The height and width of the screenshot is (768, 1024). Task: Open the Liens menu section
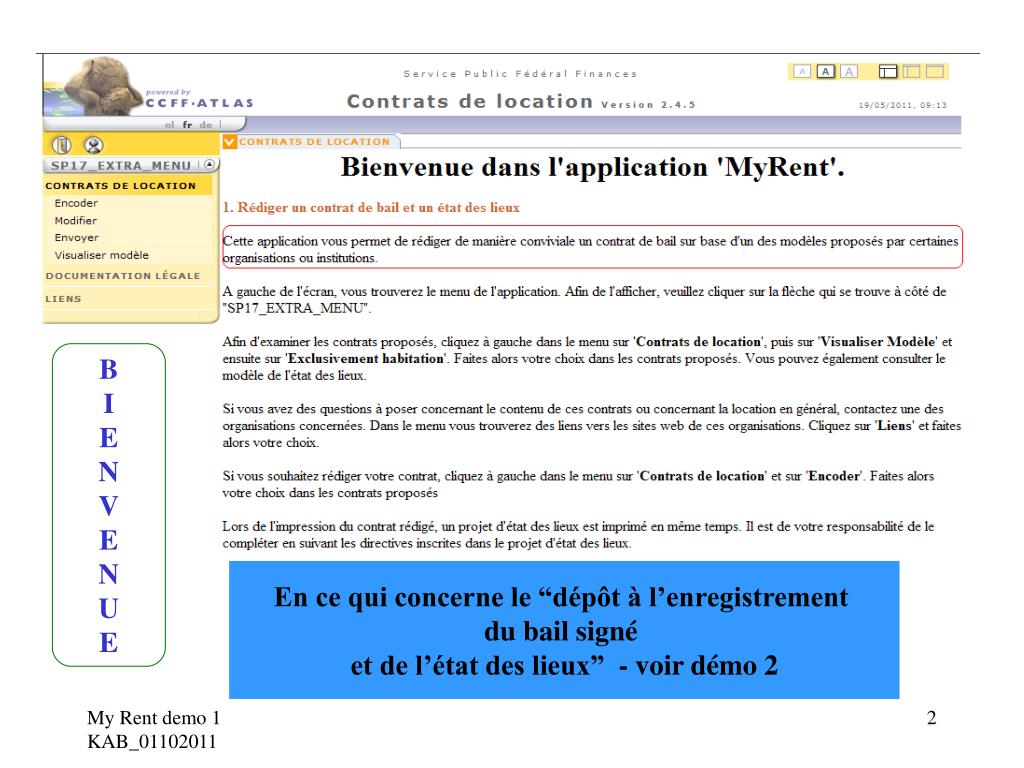pos(63,298)
